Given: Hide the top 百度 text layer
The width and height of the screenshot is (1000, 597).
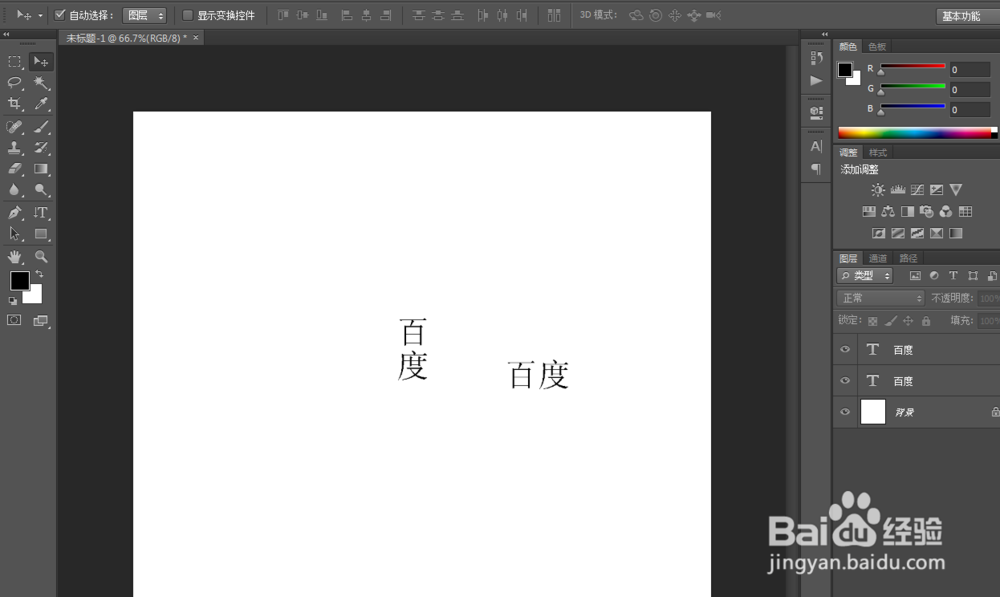Looking at the screenshot, I should (845, 350).
